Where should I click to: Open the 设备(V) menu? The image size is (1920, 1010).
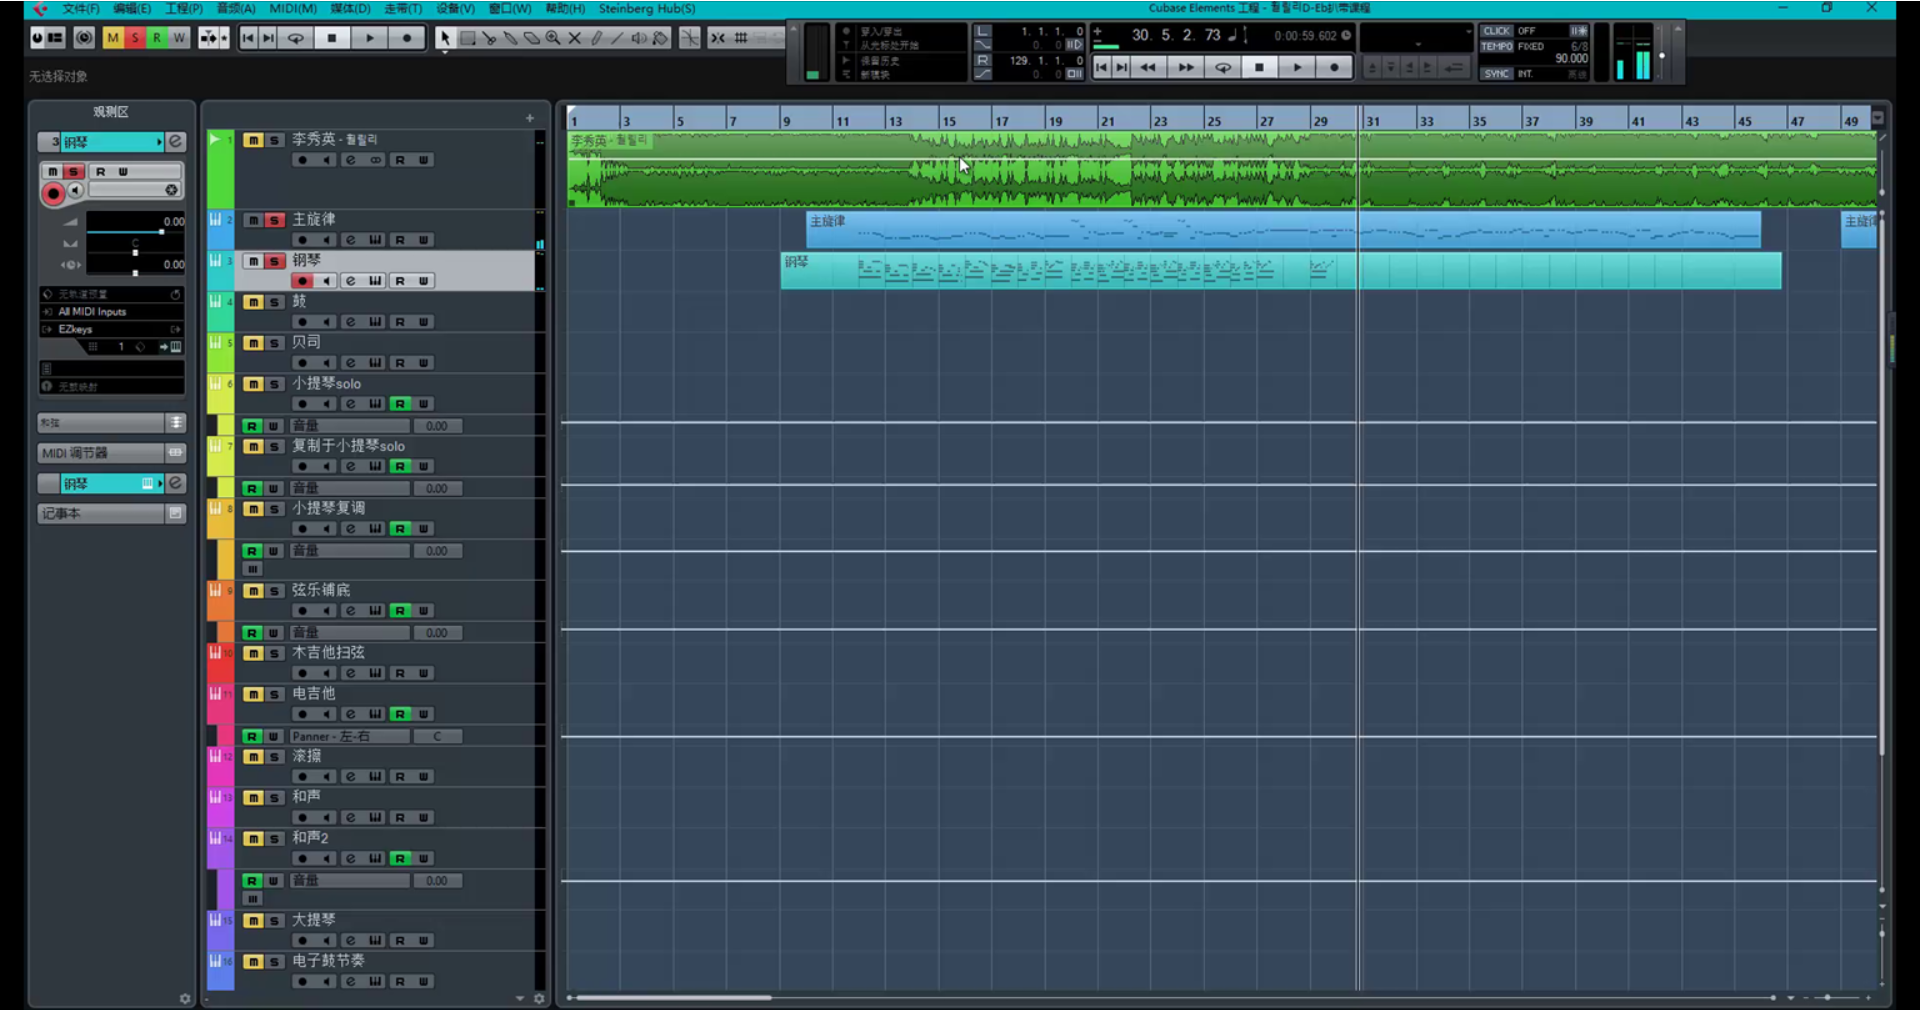coord(456,9)
